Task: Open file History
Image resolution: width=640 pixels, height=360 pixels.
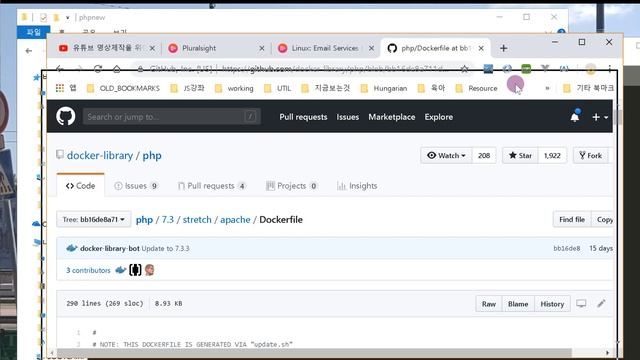Action: coord(552,304)
